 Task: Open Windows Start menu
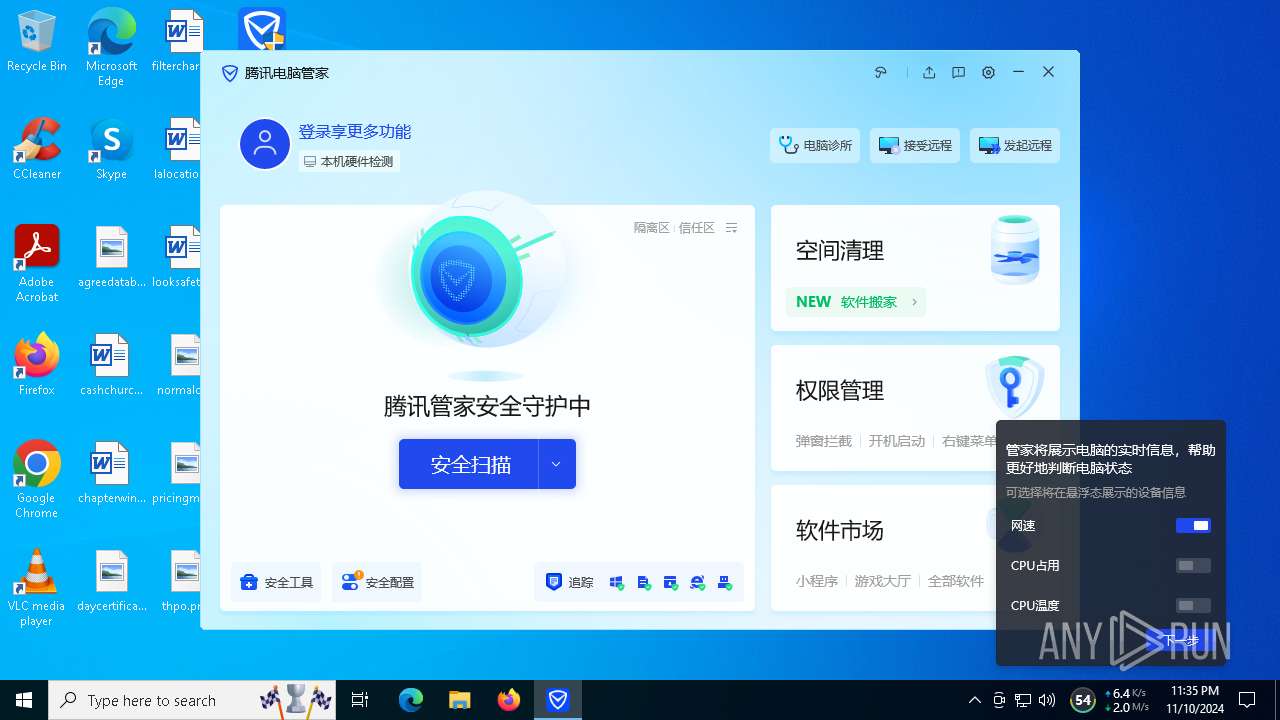pos(24,700)
